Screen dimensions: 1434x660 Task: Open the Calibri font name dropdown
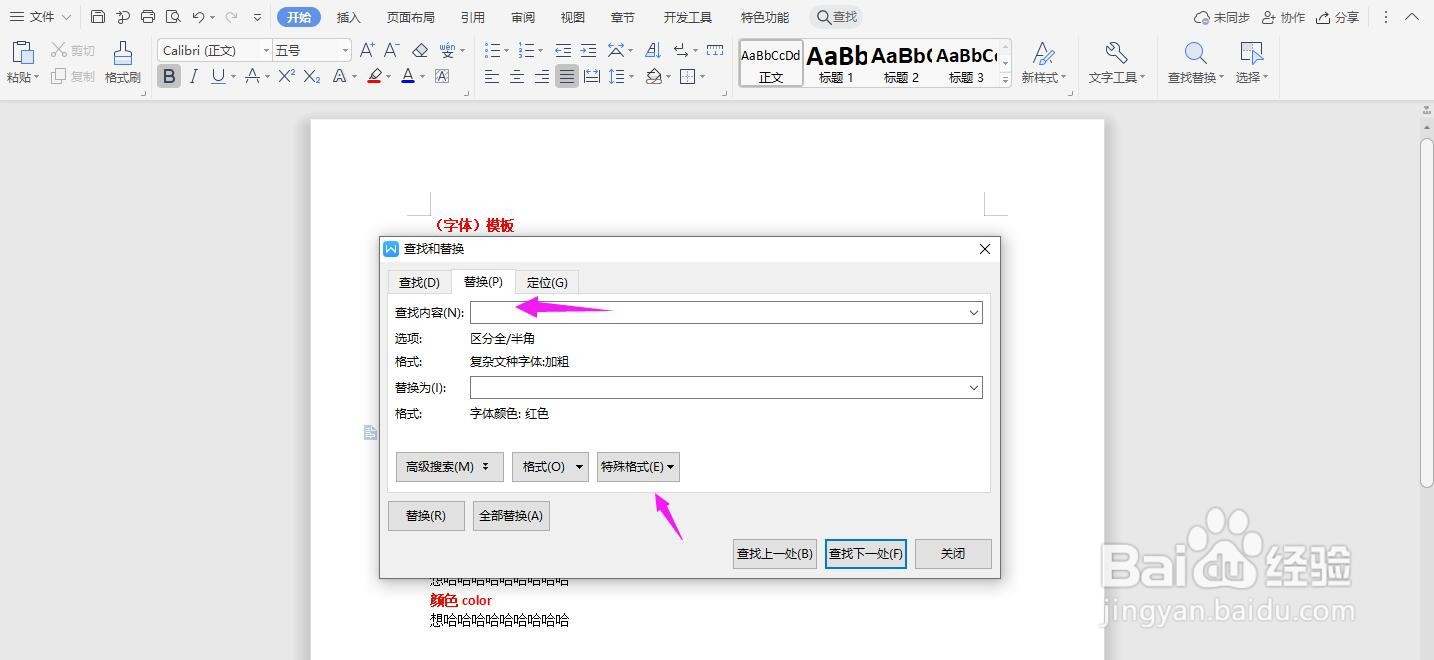(x=266, y=50)
